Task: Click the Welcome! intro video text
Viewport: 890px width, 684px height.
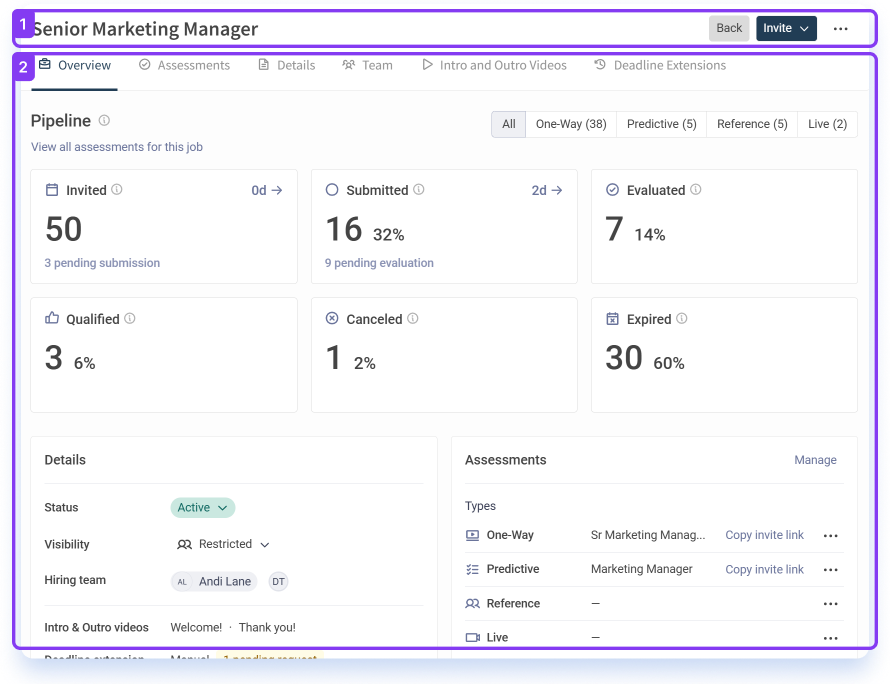Action: pyautogui.click(x=196, y=627)
